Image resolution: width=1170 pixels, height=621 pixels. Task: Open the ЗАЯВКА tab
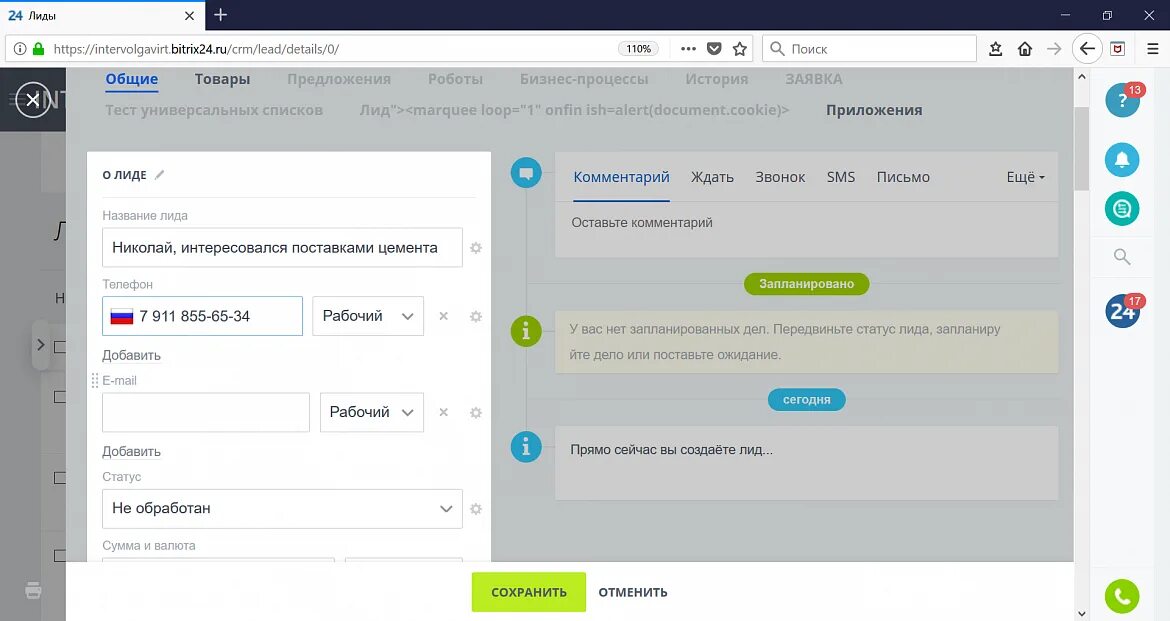pyautogui.click(x=813, y=79)
